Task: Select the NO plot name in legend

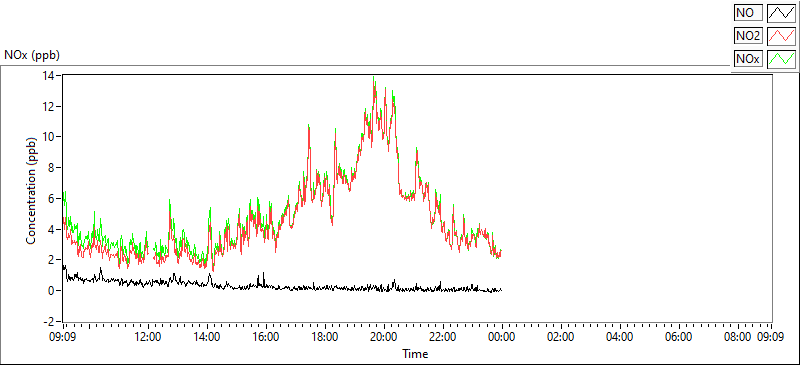Action: (748, 13)
